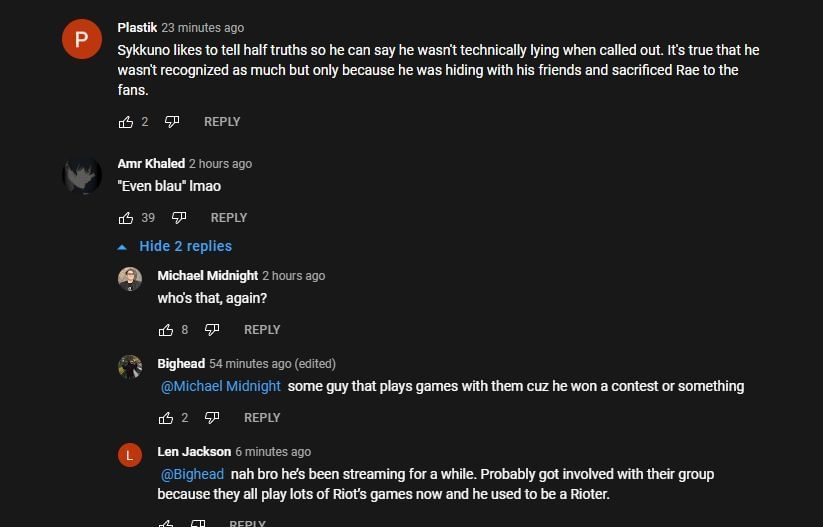The height and width of the screenshot is (527, 823).
Task: Reply to Plastik's comment
Action: click(x=222, y=122)
